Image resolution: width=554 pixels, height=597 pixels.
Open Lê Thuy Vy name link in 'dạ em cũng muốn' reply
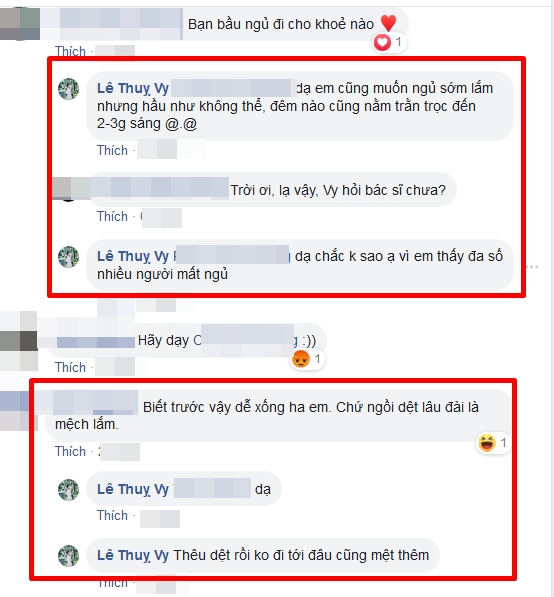tap(133, 88)
